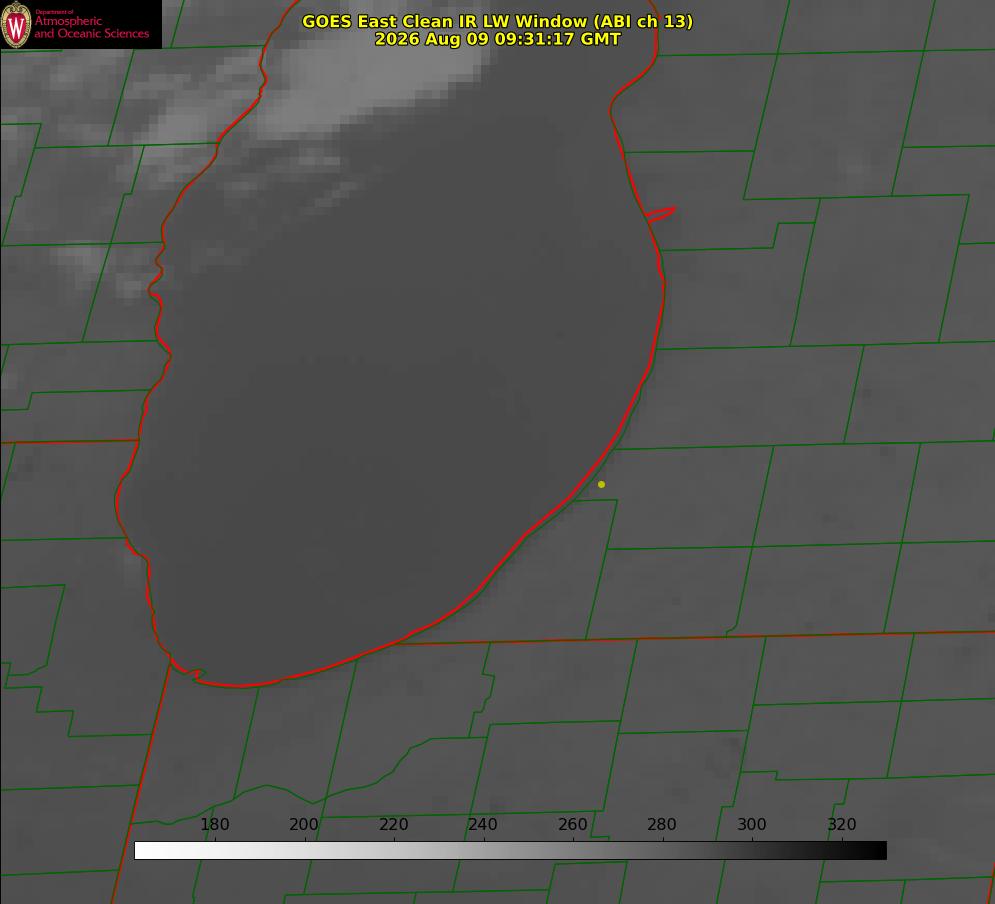Click the red hook-shaped spit on the east shore
The height and width of the screenshot is (904, 995).
(x=660, y=214)
